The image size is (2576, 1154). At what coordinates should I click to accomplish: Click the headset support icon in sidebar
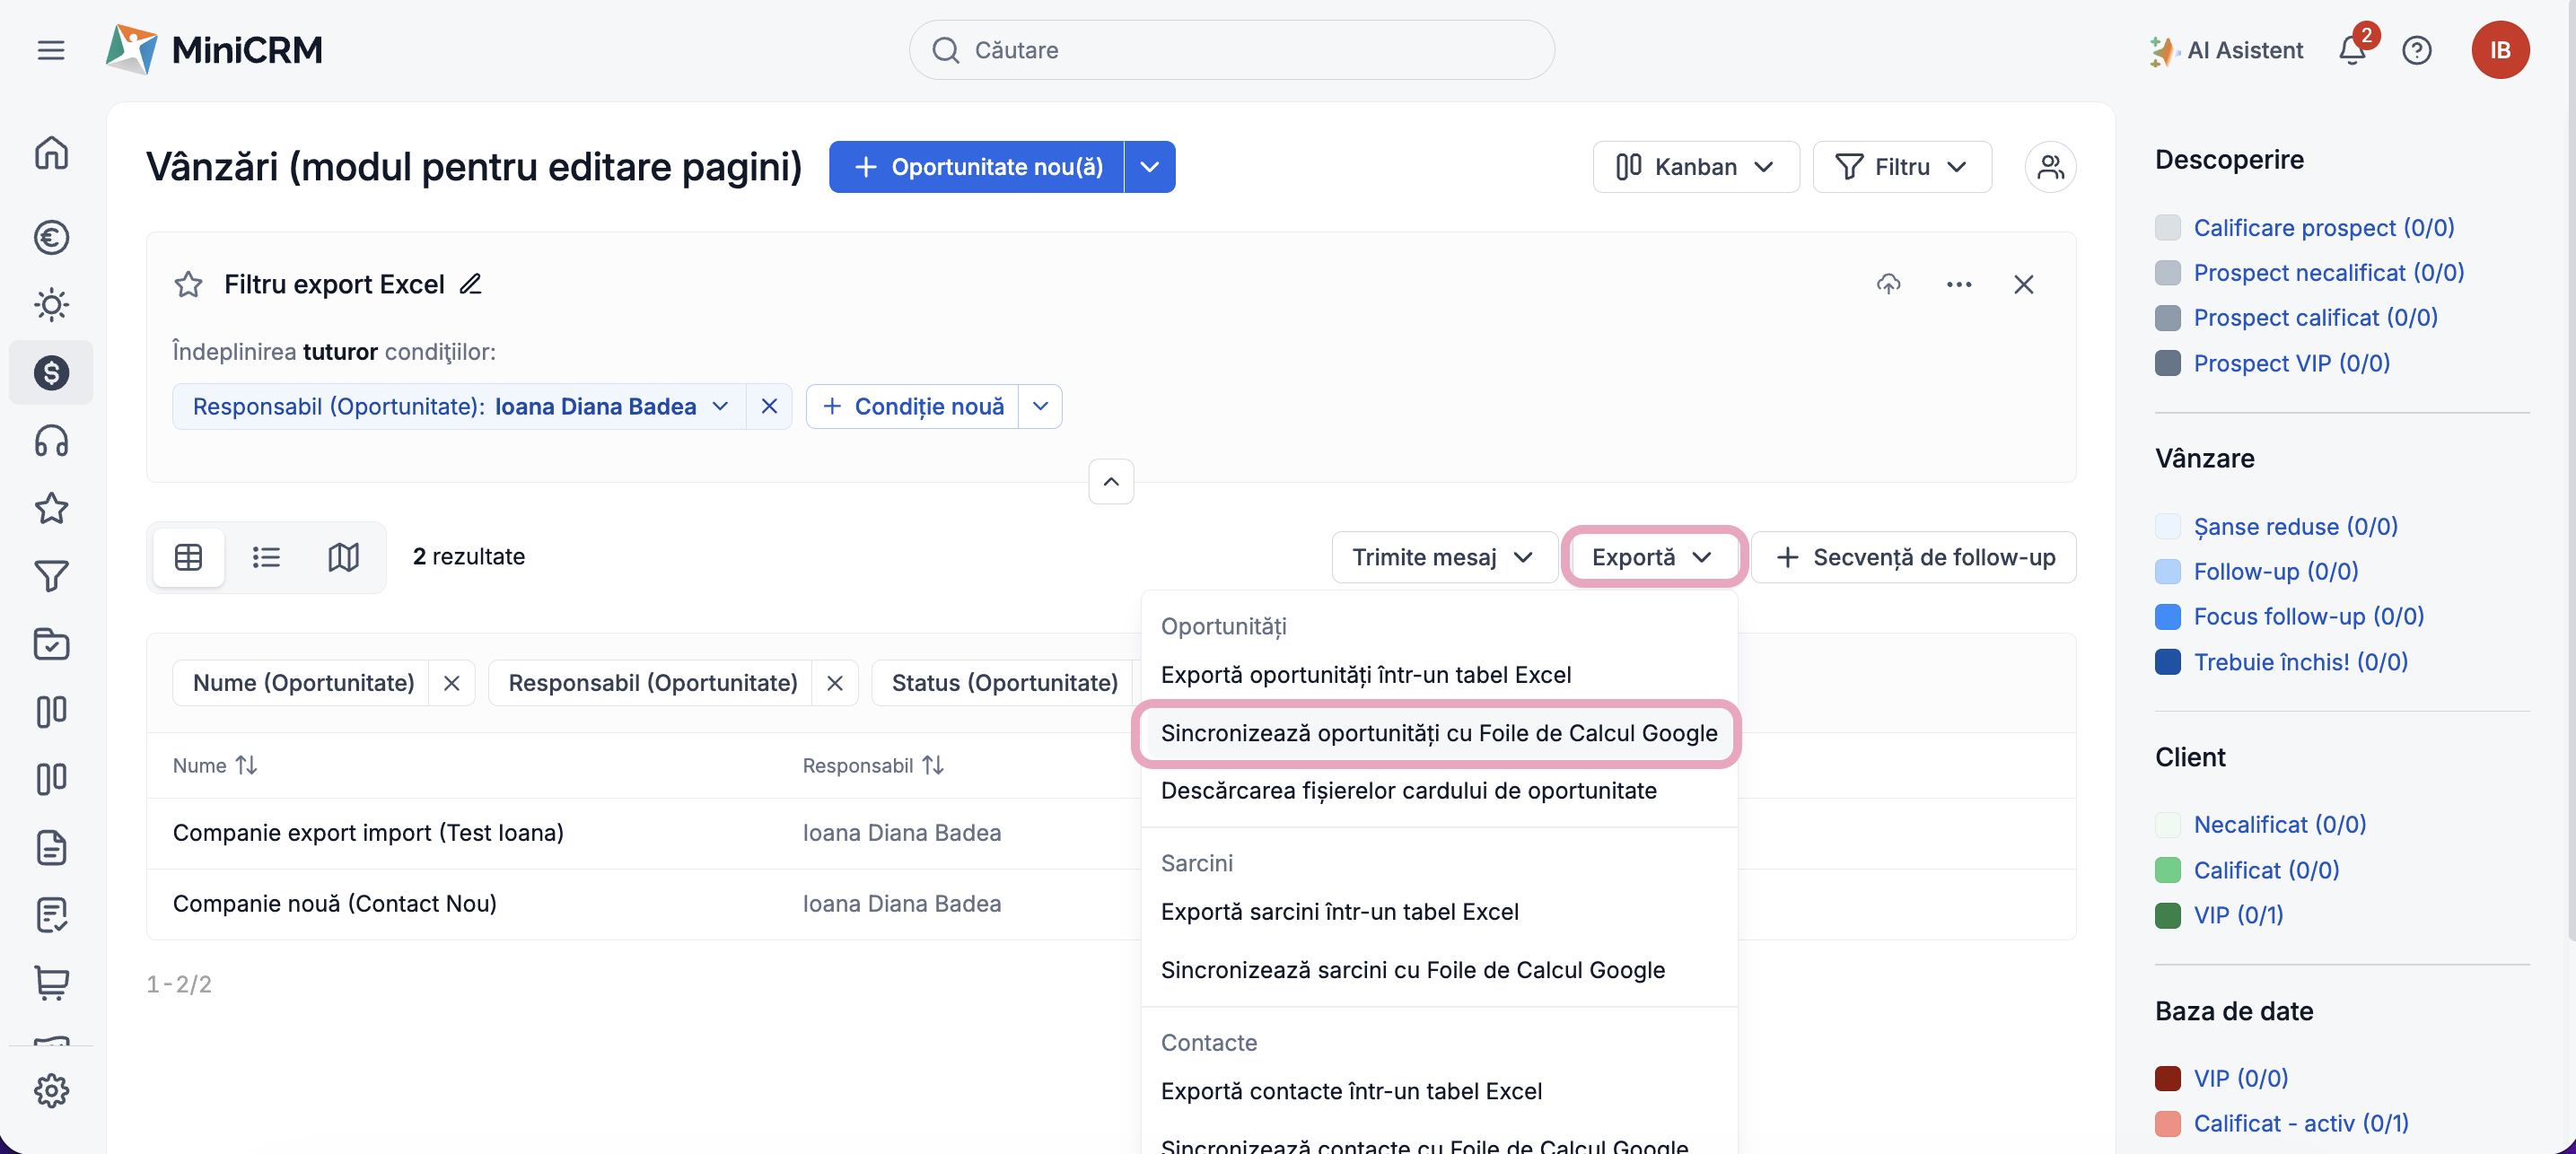51,441
